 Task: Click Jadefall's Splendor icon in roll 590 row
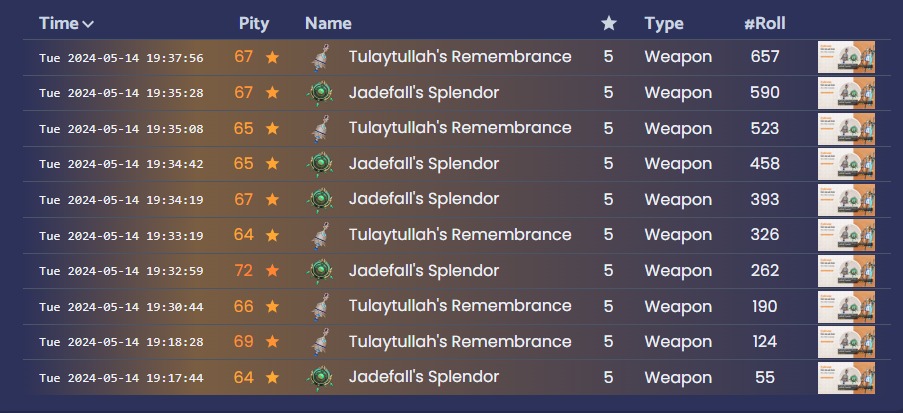pyautogui.click(x=320, y=93)
